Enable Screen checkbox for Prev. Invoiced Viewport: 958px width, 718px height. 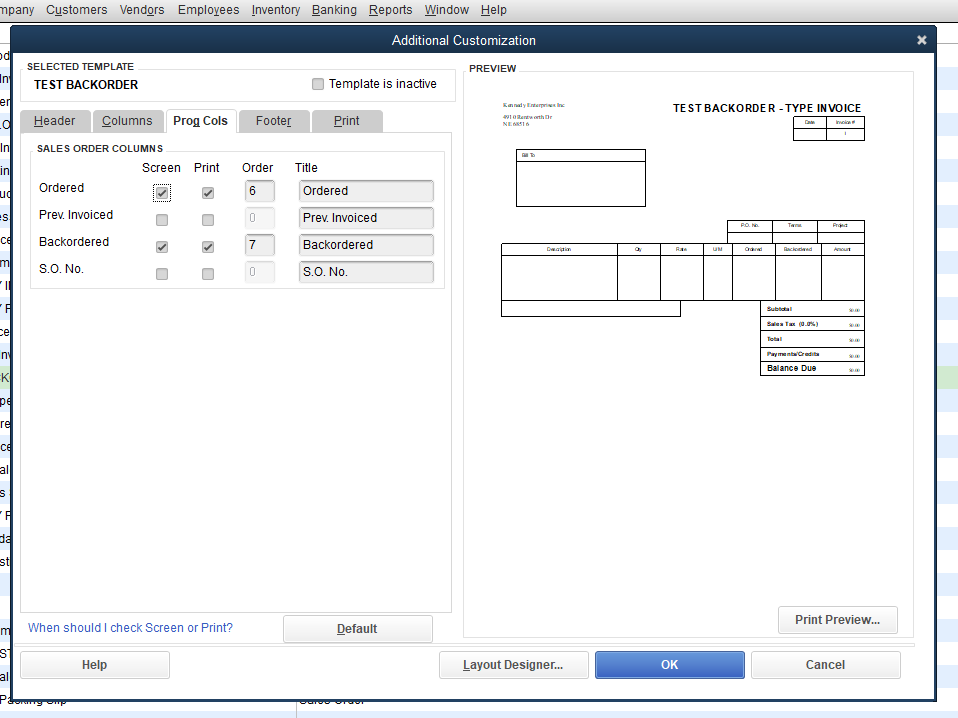tap(161, 219)
